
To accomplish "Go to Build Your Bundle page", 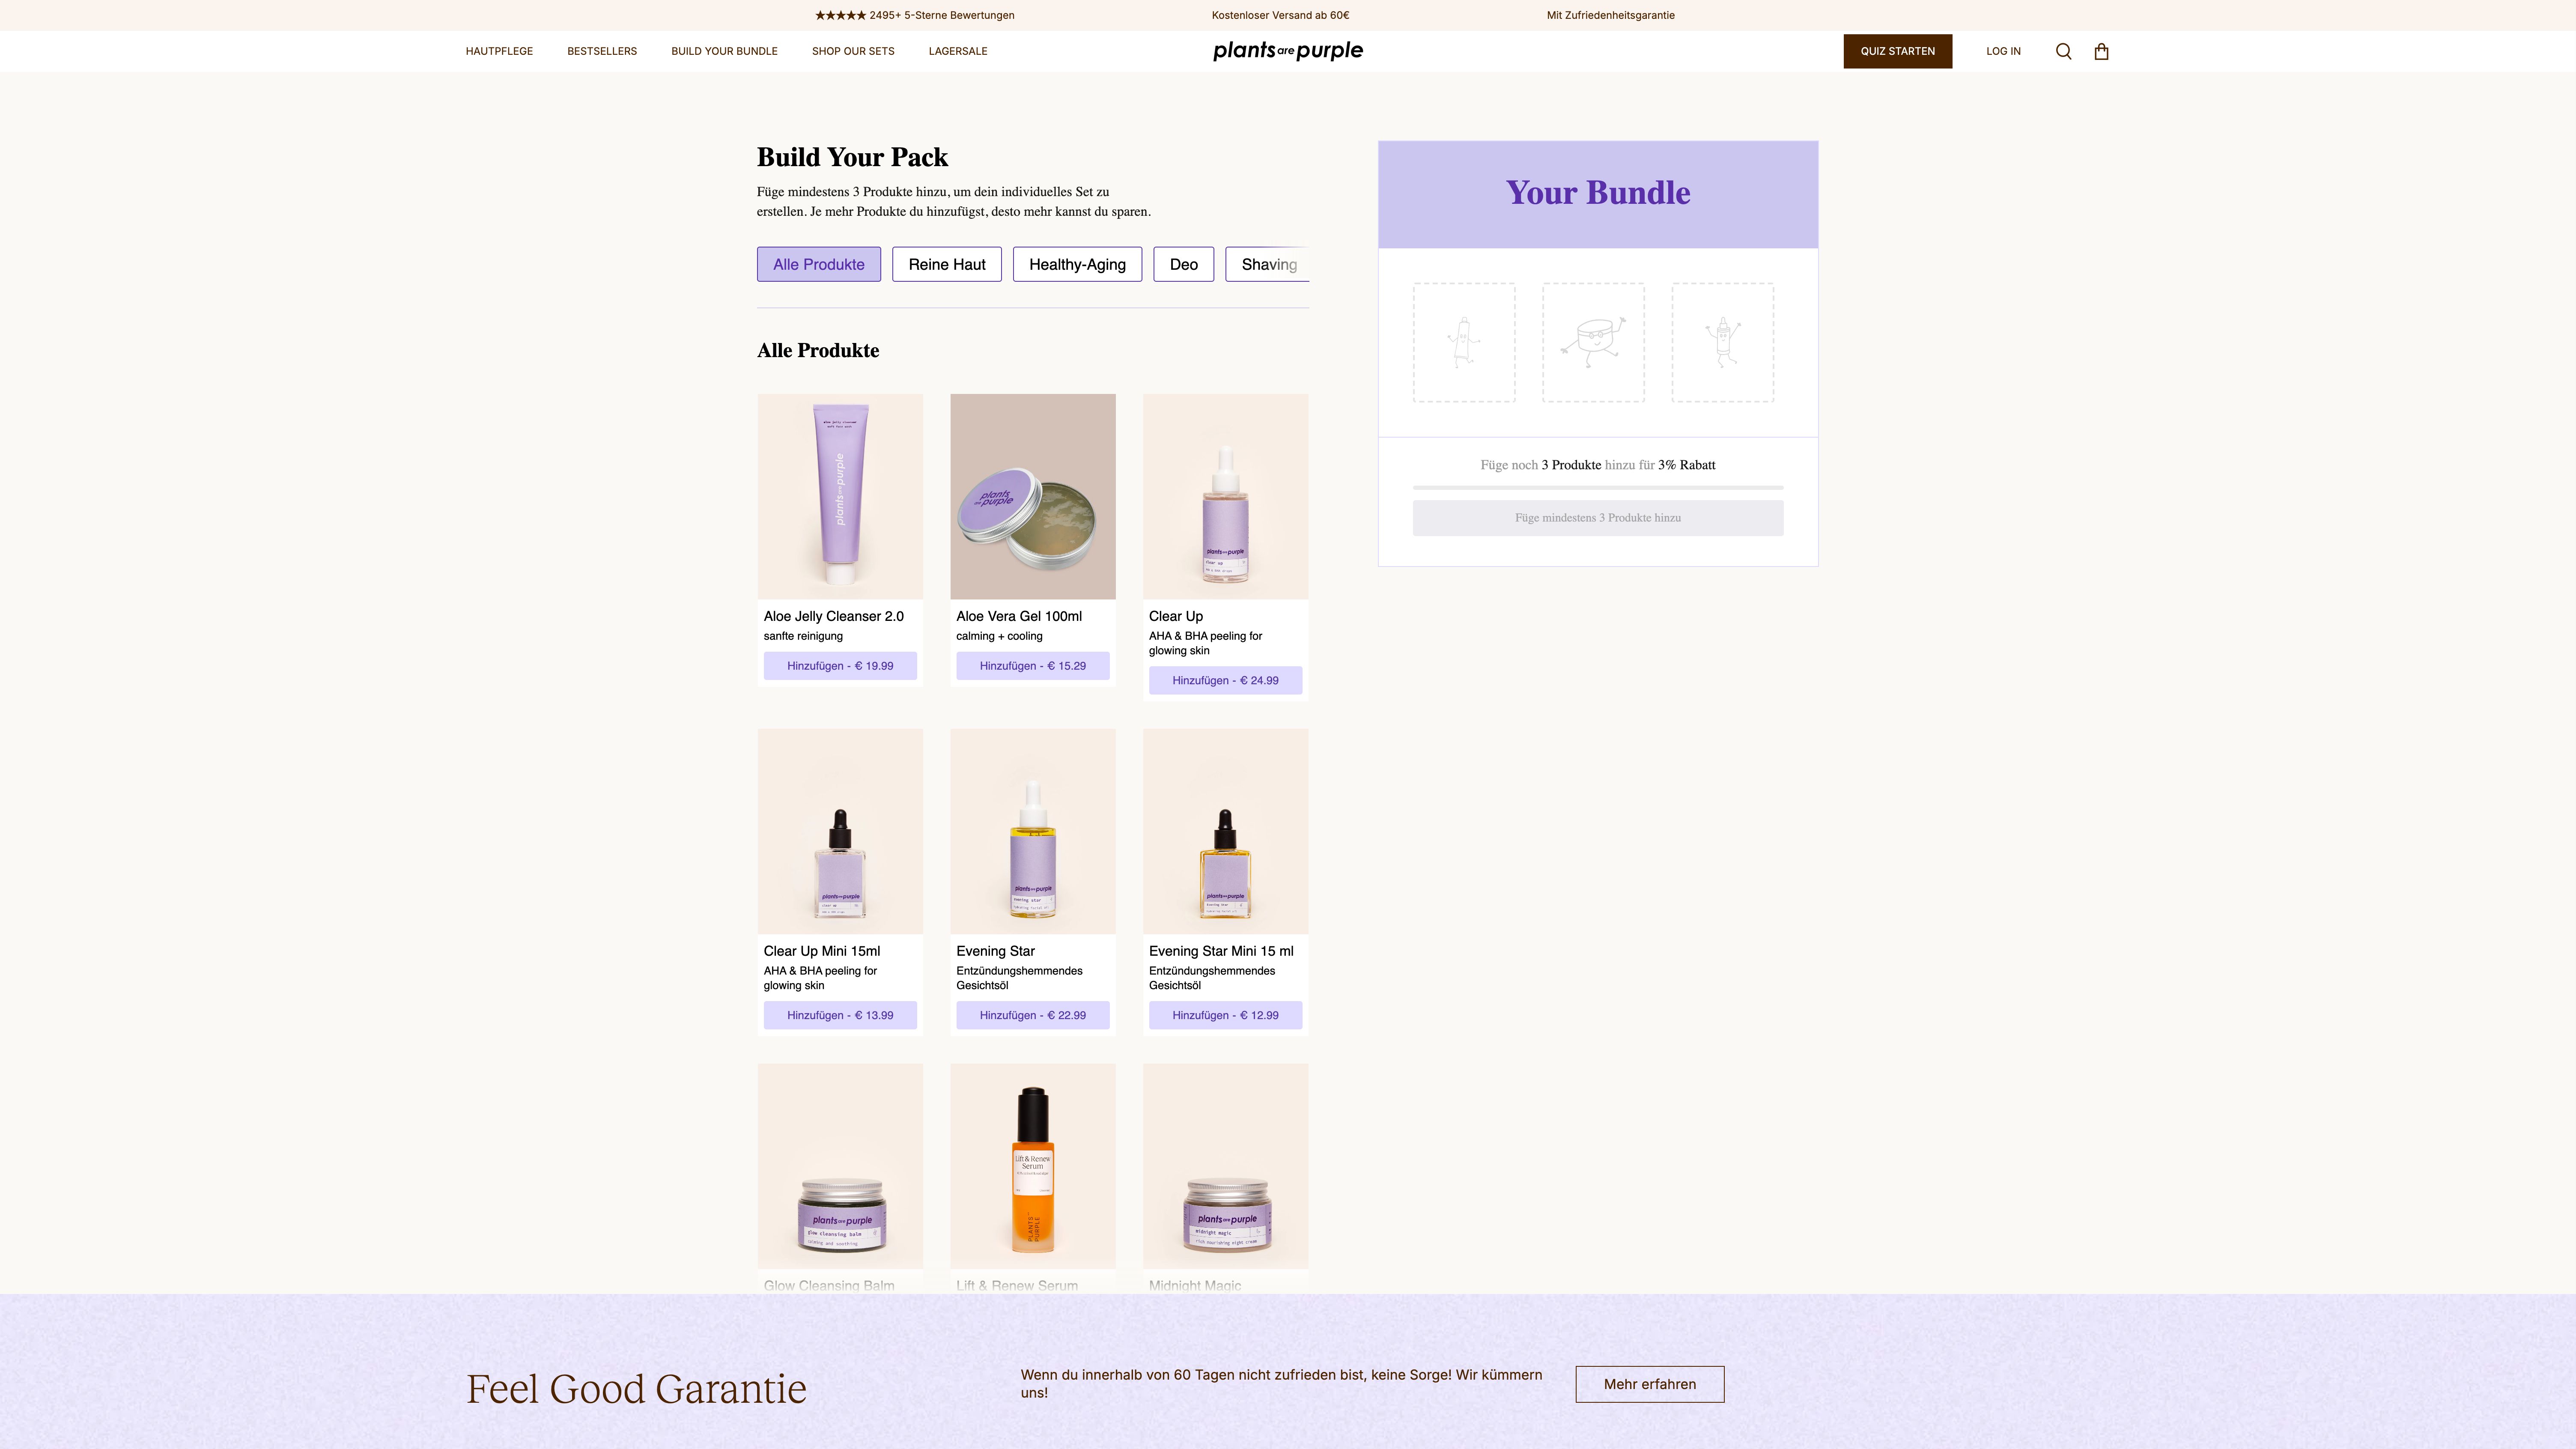I will (x=724, y=51).
